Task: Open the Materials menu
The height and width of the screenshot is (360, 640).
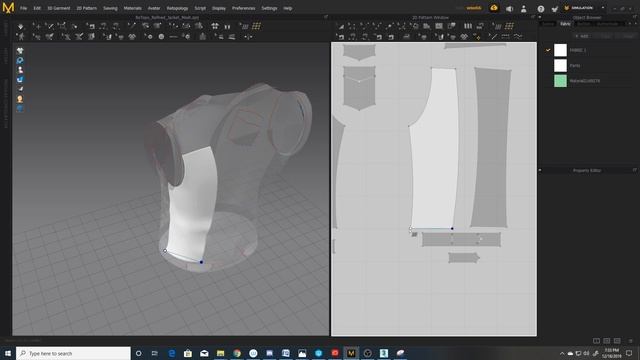Action: (x=132, y=8)
